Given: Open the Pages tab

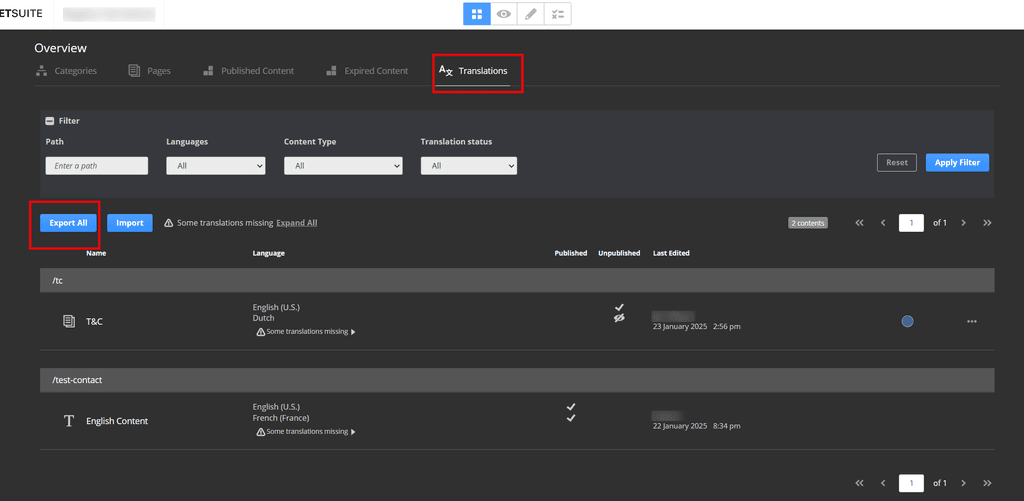Looking at the screenshot, I should pos(150,71).
